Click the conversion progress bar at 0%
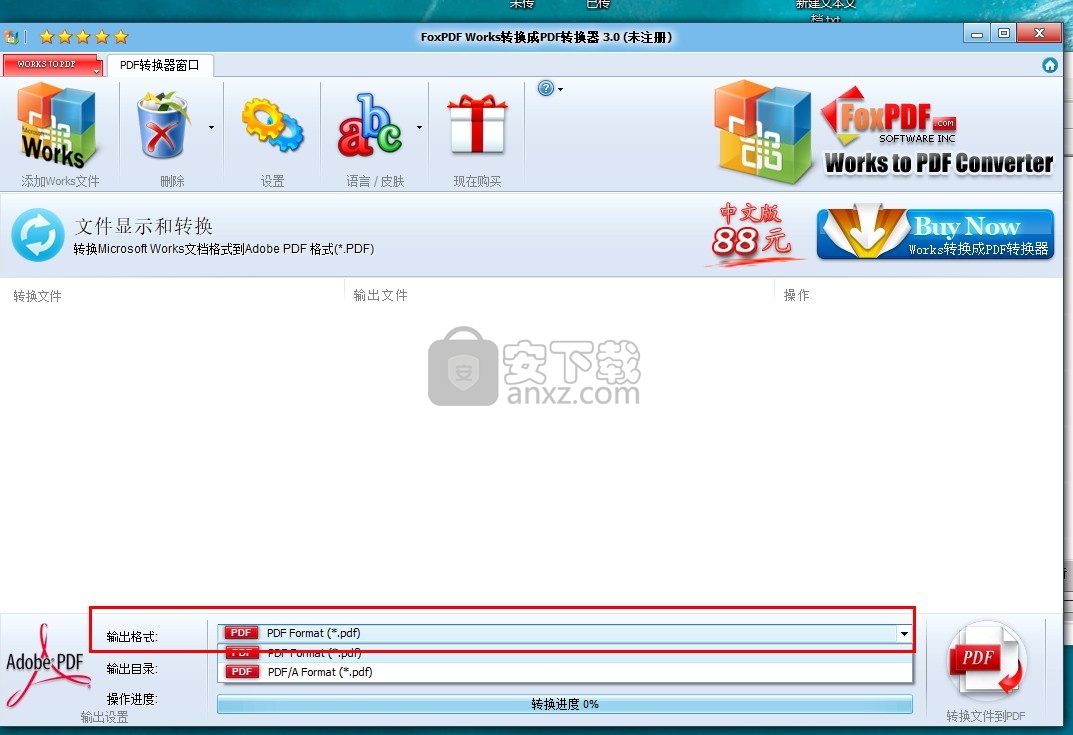Screen dimensions: 1073x735 (x=565, y=704)
